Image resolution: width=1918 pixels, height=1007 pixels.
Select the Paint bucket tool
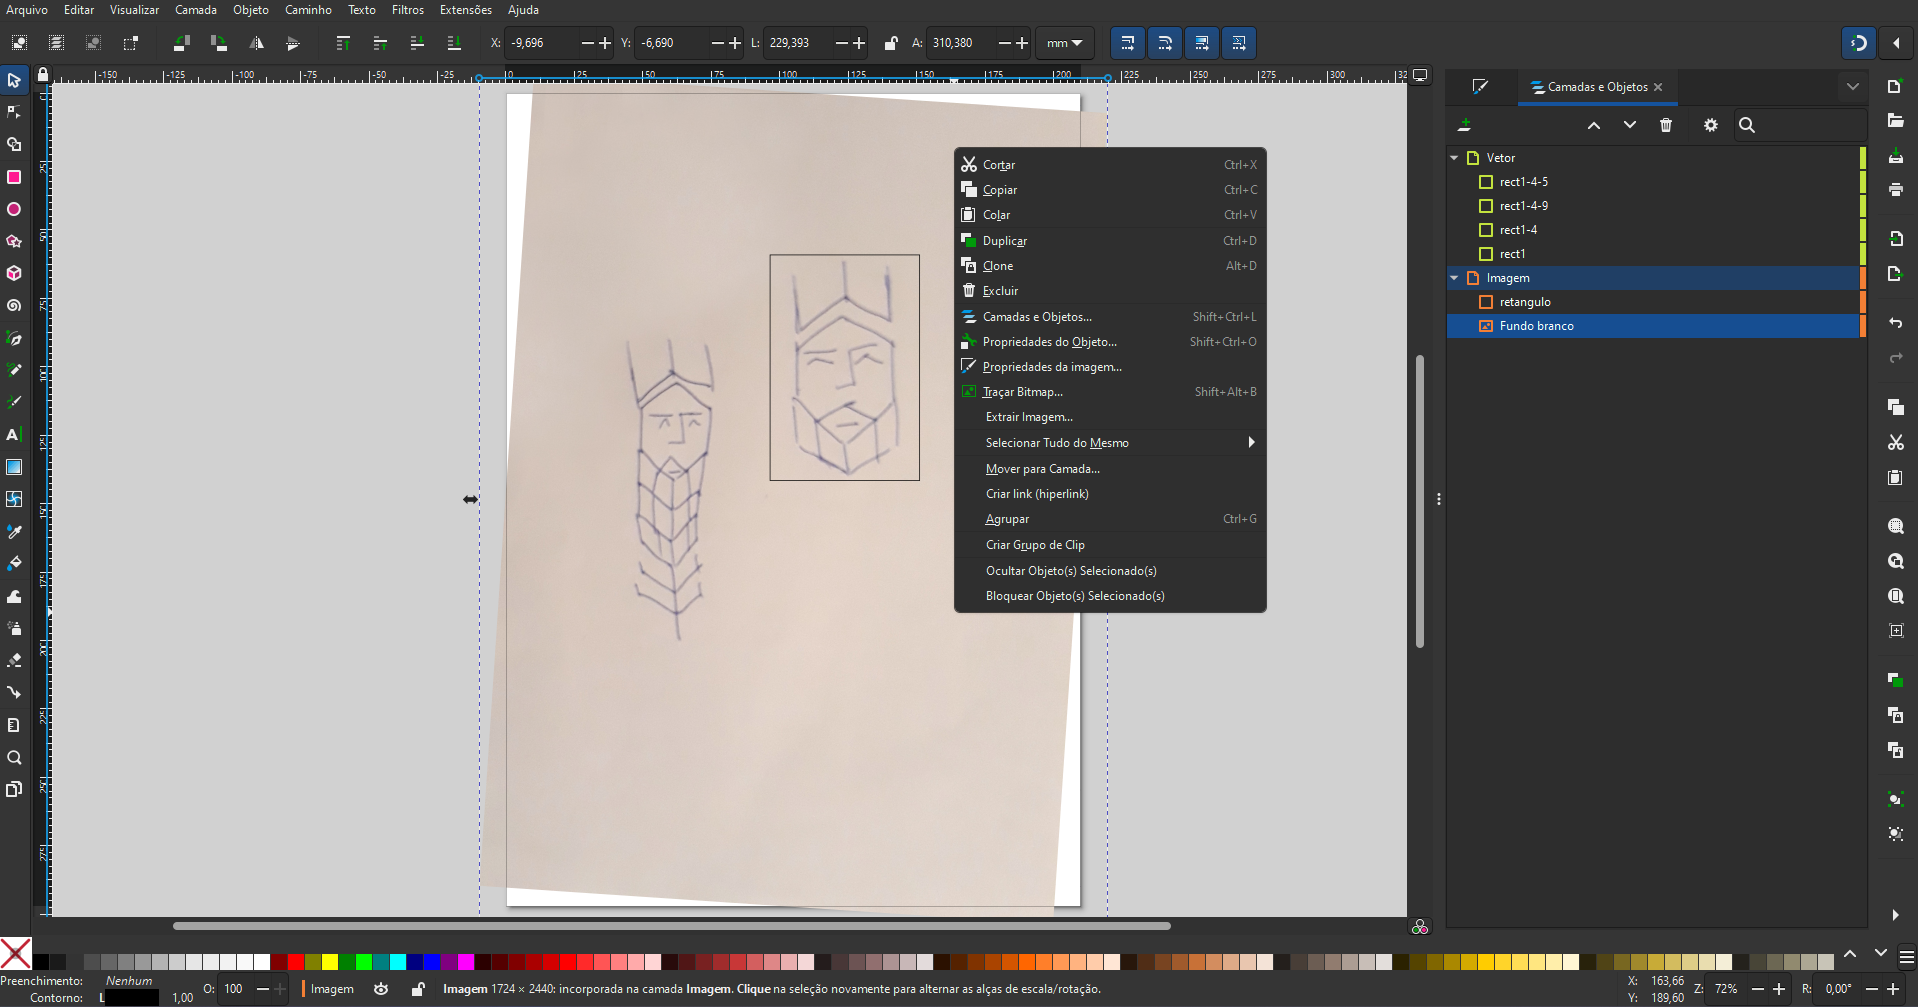(14, 563)
